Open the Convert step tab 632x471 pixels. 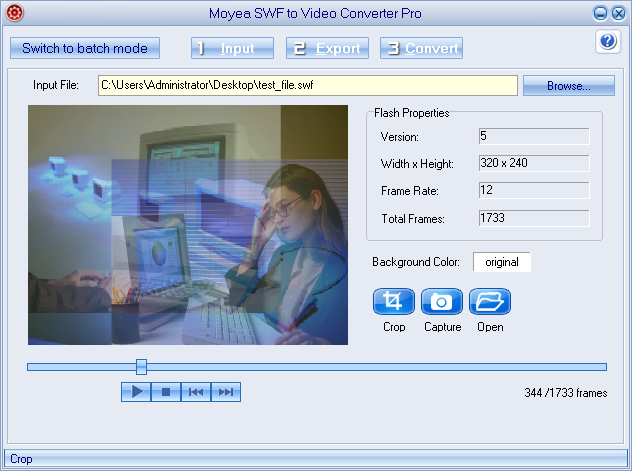point(421,48)
